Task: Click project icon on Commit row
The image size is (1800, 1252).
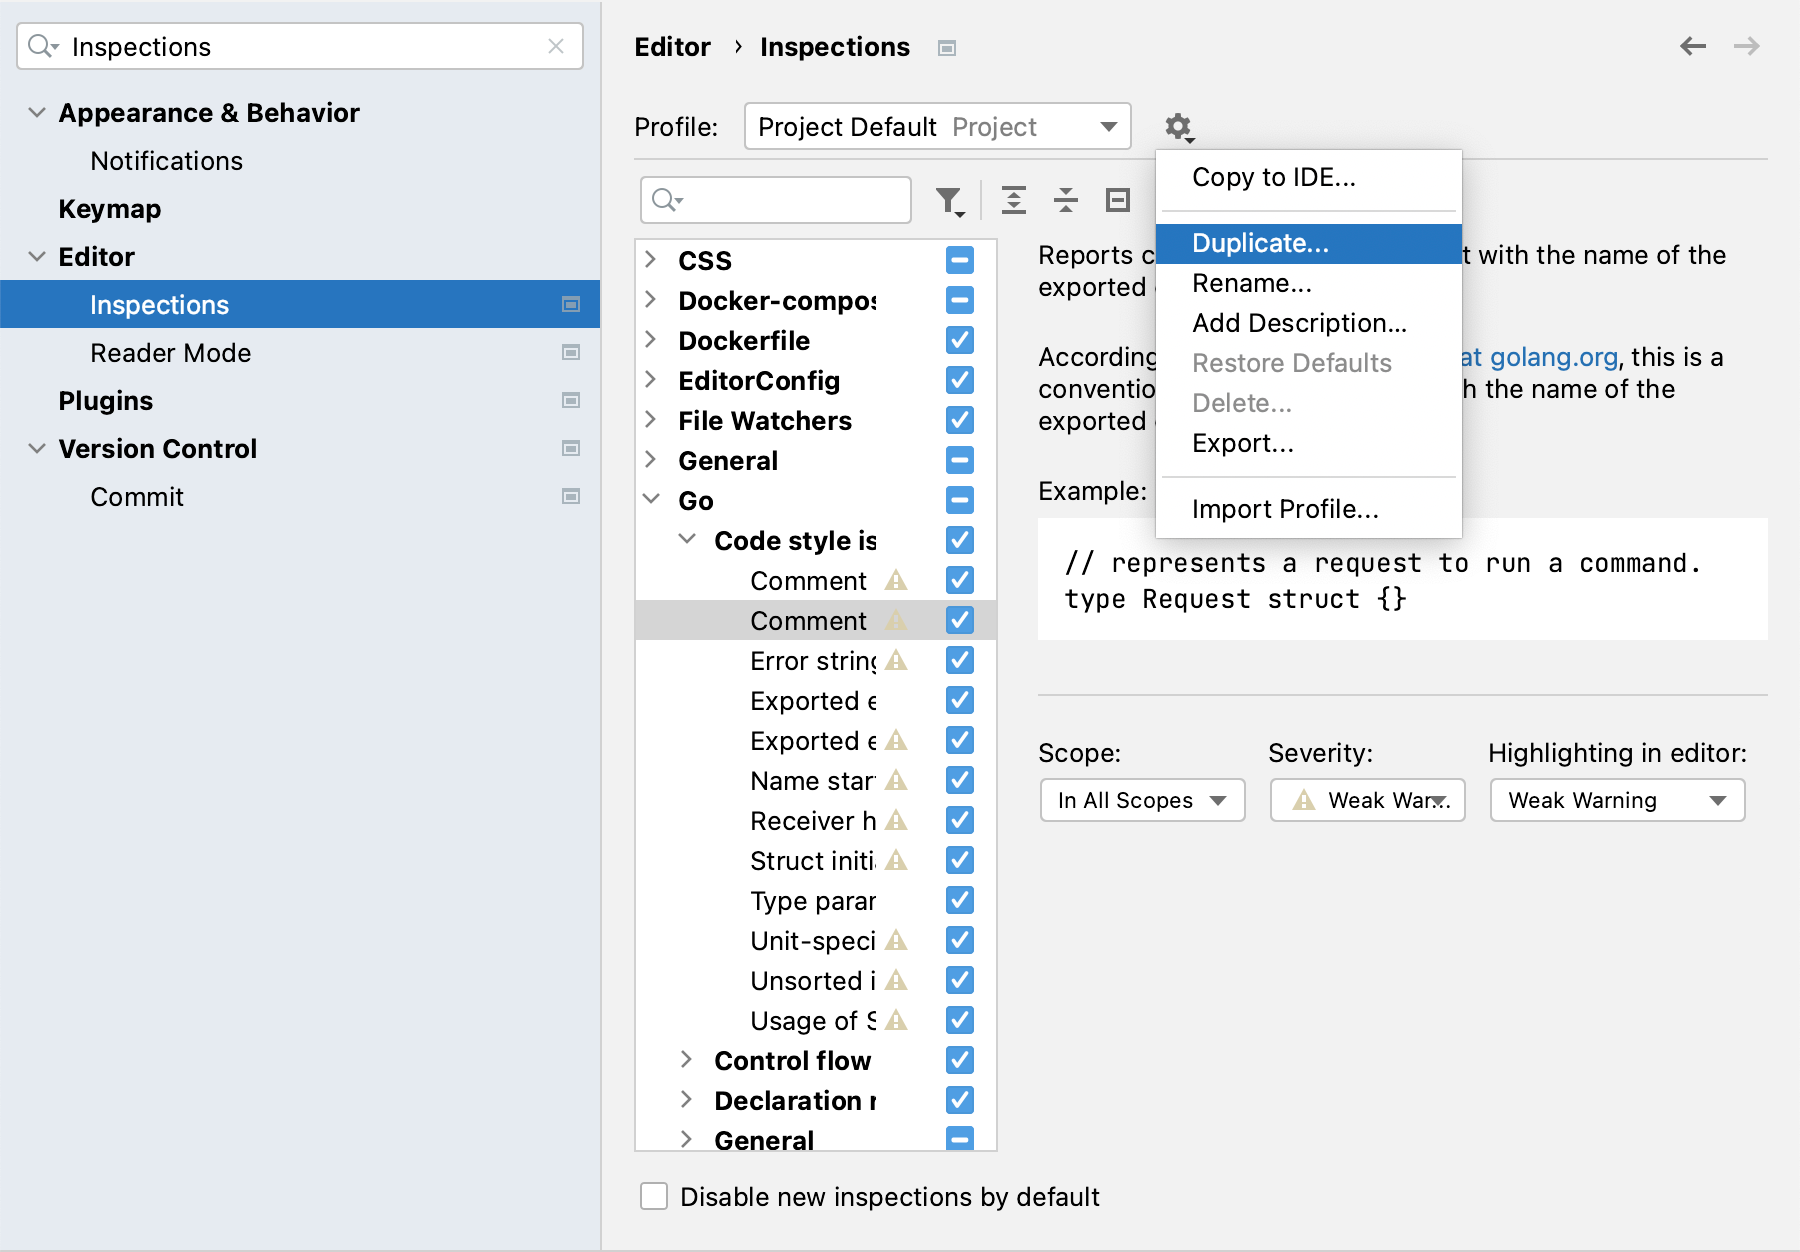Action: pyautogui.click(x=571, y=496)
